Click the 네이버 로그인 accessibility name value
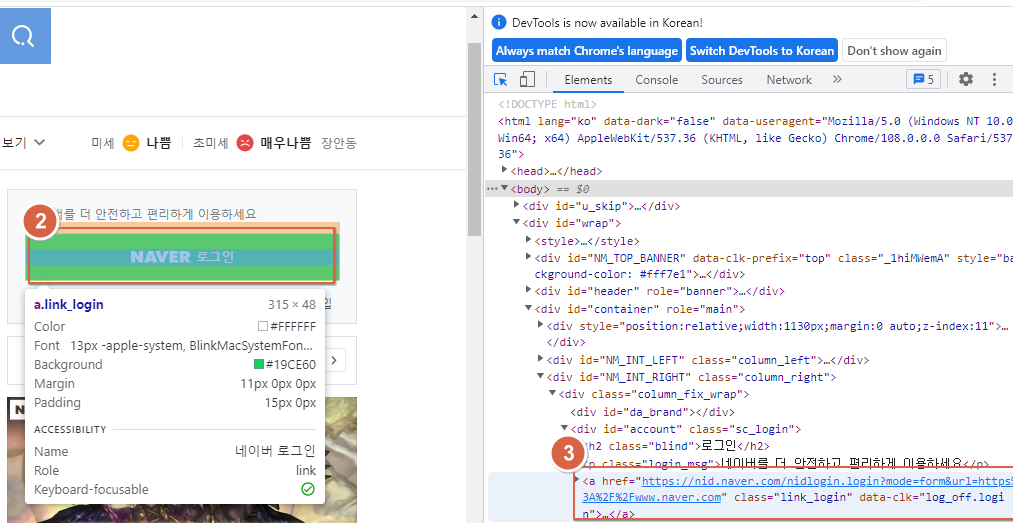This screenshot has height=523, width=1013. pyautogui.click(x=275, y=451)
